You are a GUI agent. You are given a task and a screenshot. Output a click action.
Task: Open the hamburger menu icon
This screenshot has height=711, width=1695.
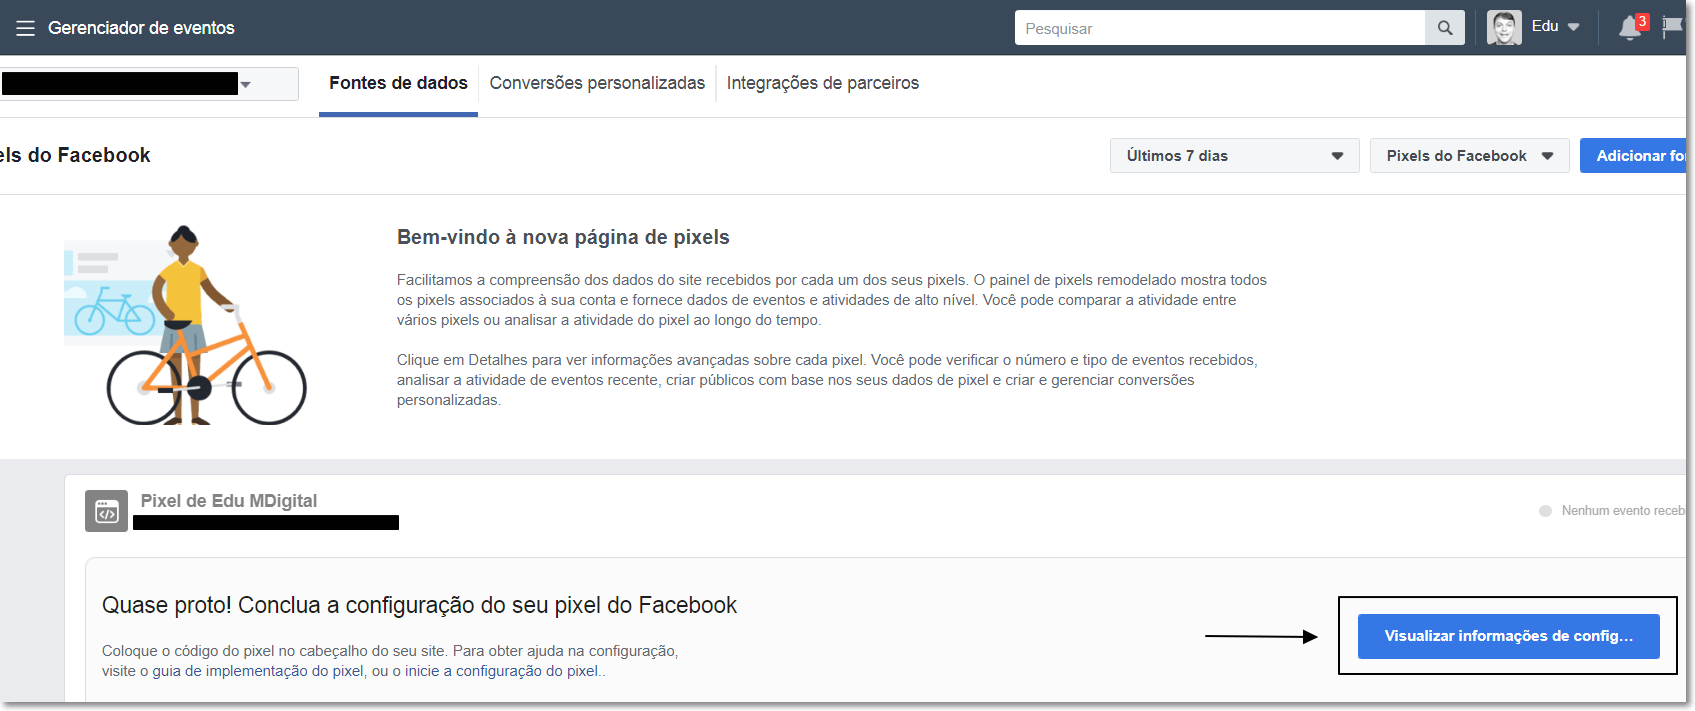pos(25,28)
